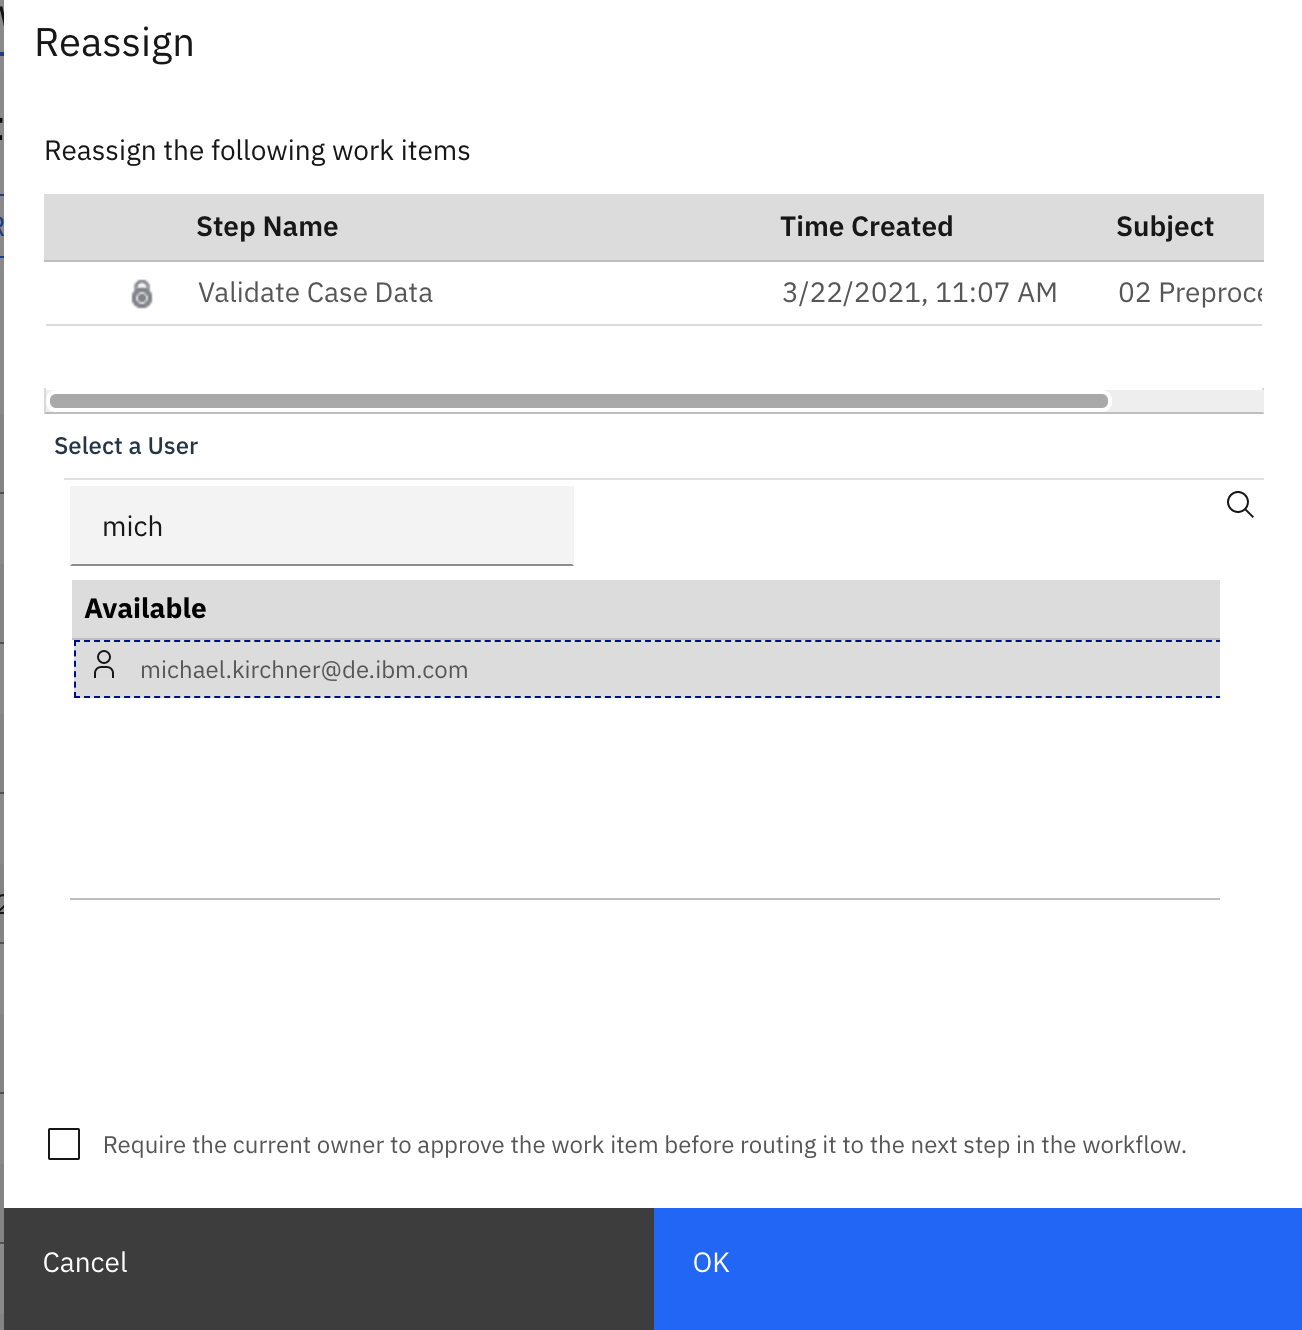Screen dimensions: 1302x1330
Task: Enable the require current owner approval checkbox
Action: coord(64,1144)
